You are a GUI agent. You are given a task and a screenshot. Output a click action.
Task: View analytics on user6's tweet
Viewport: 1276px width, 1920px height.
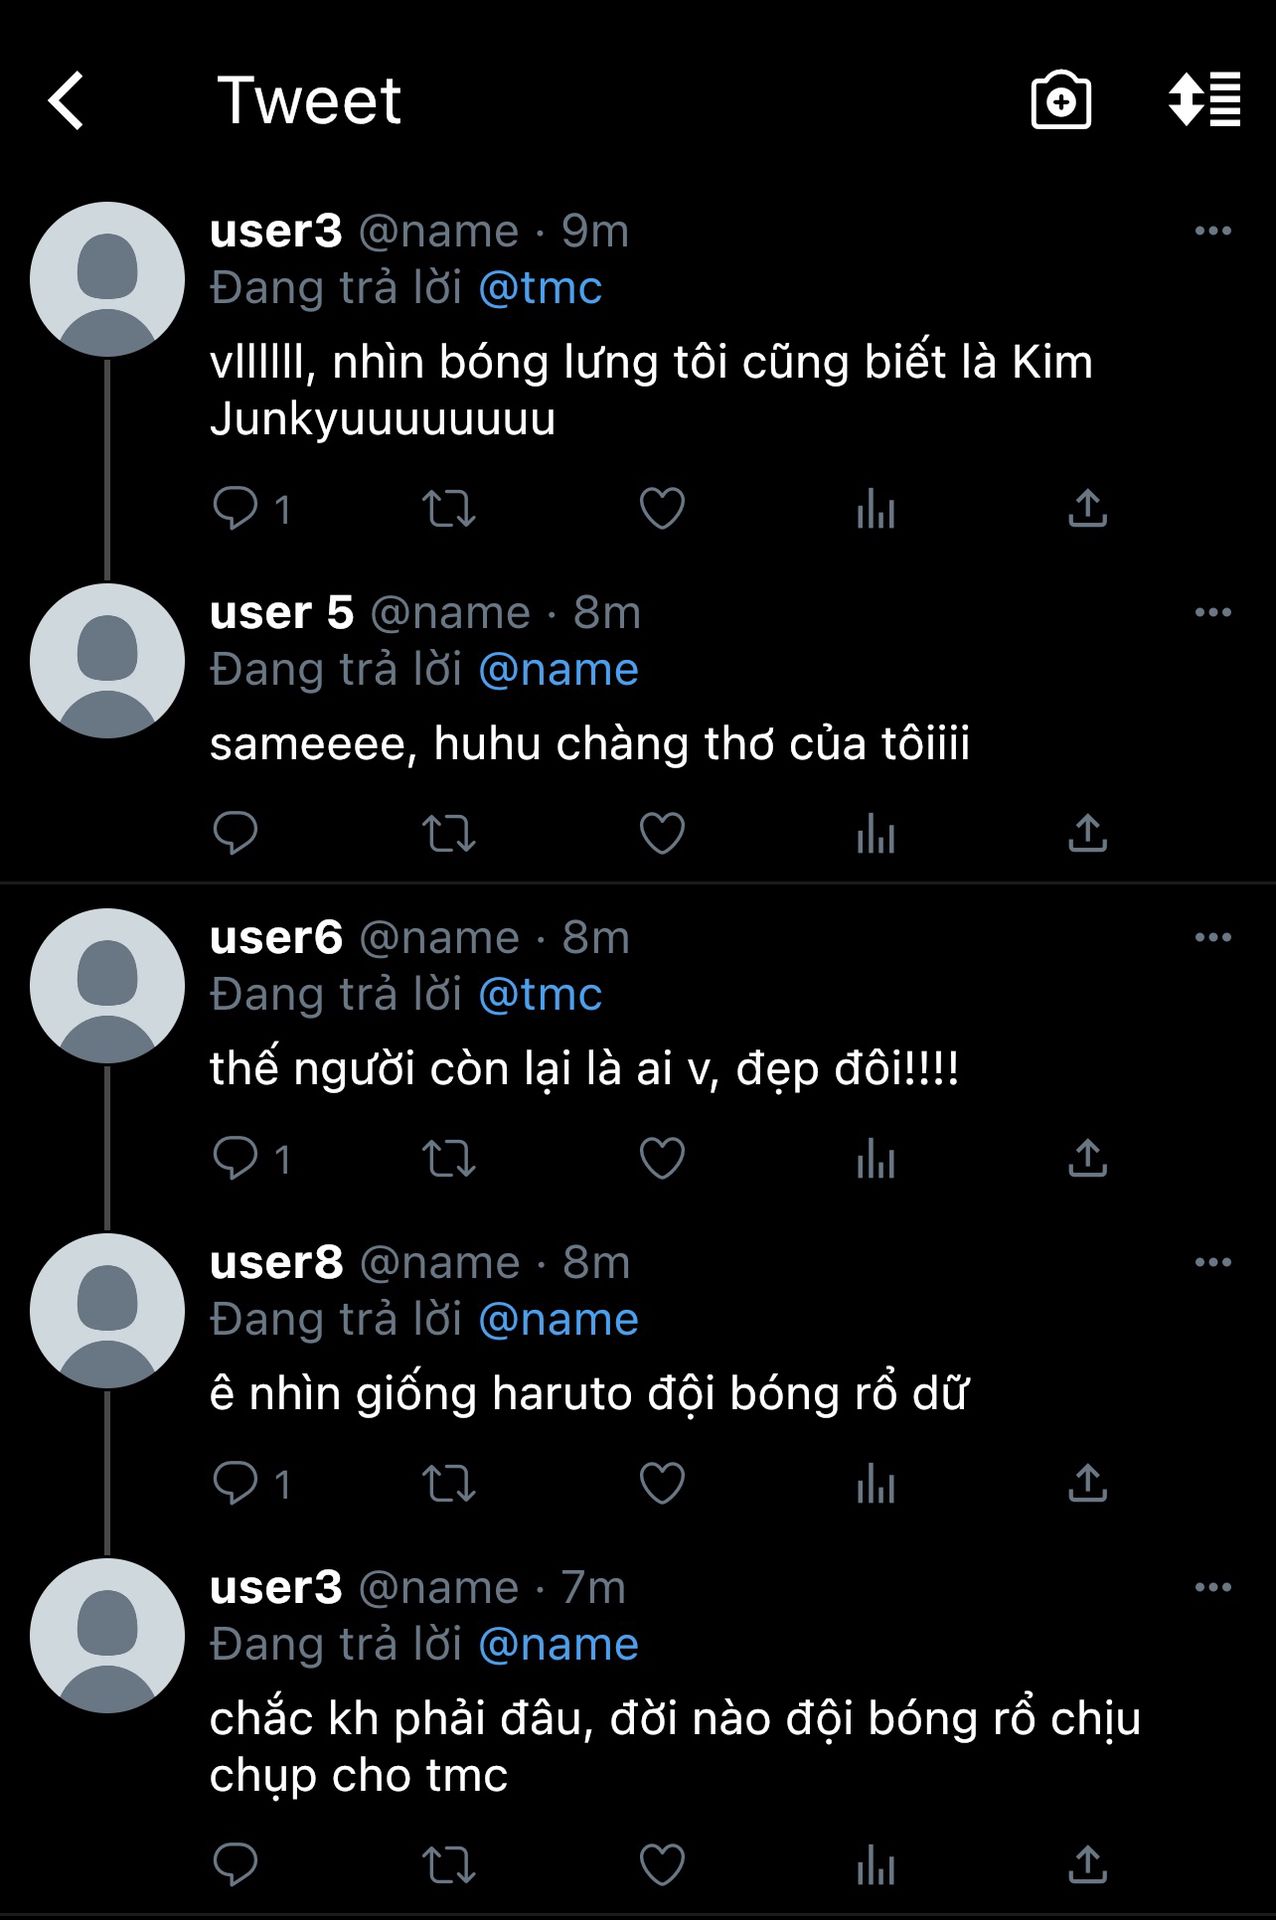click(875, 1158)
